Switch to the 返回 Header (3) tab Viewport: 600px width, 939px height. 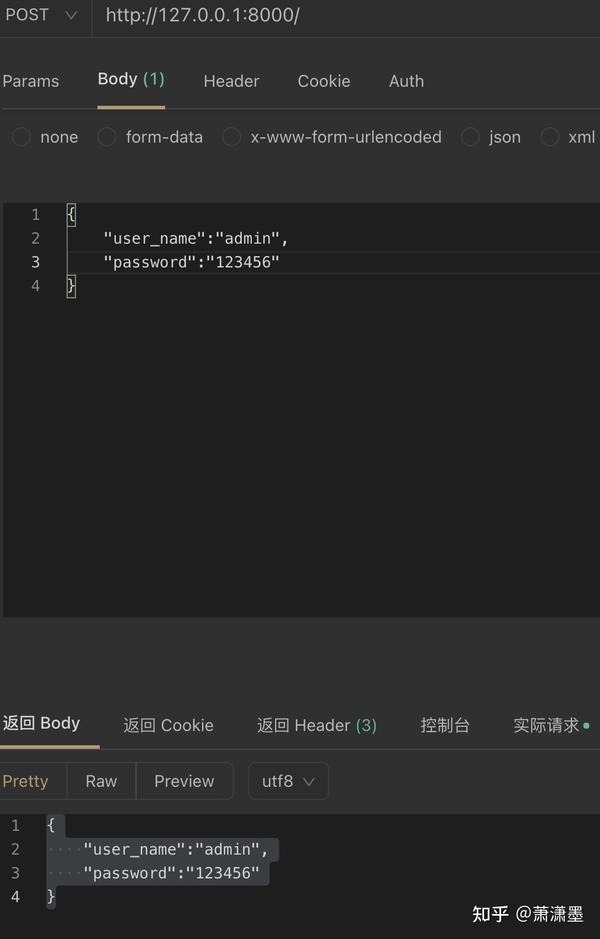[x=316, y=725]
